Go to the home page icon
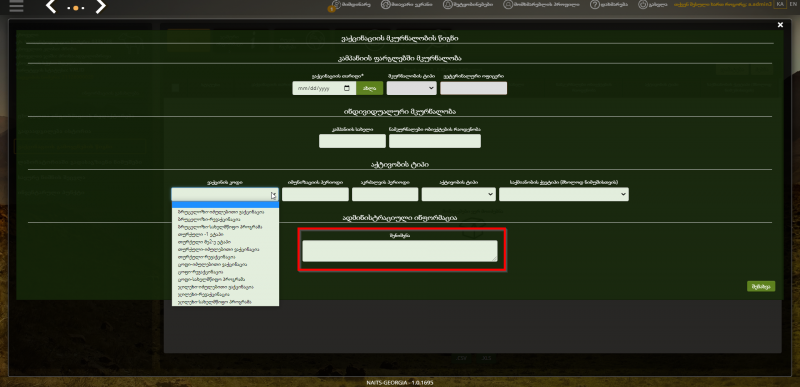 pos(385,5)
